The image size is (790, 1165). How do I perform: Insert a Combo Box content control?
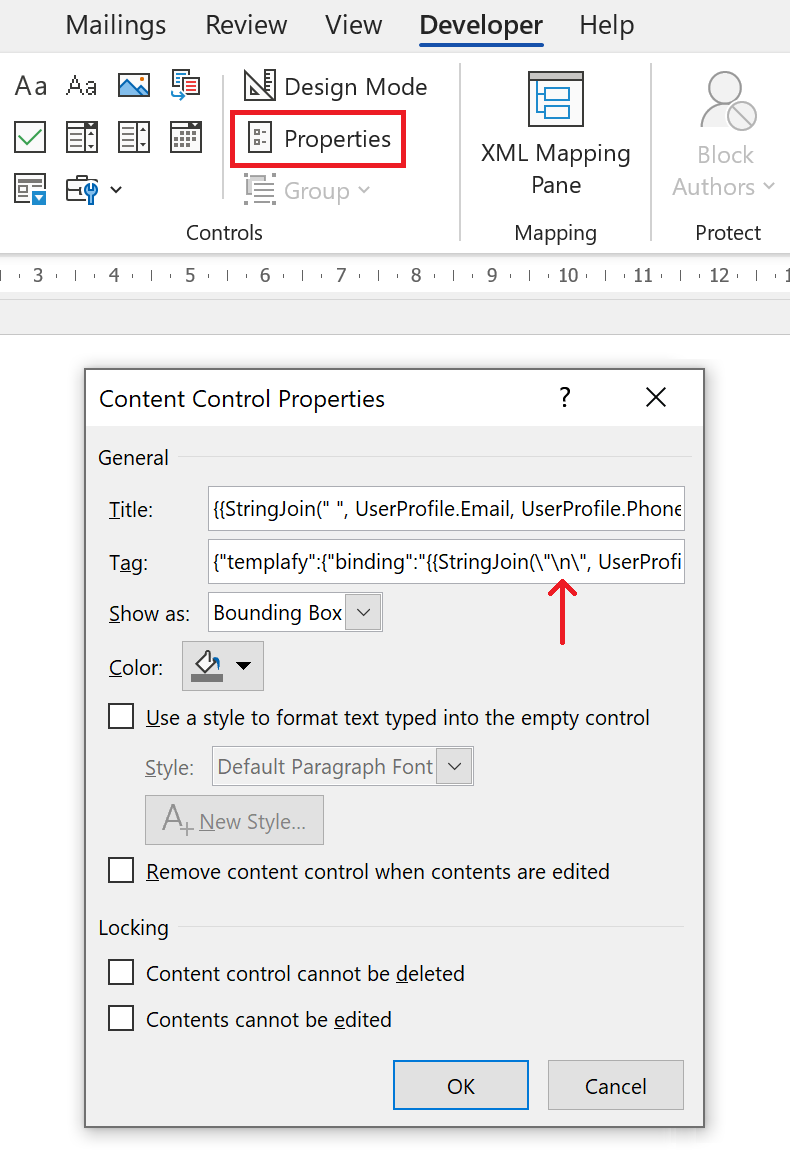(x=82, y=137)
